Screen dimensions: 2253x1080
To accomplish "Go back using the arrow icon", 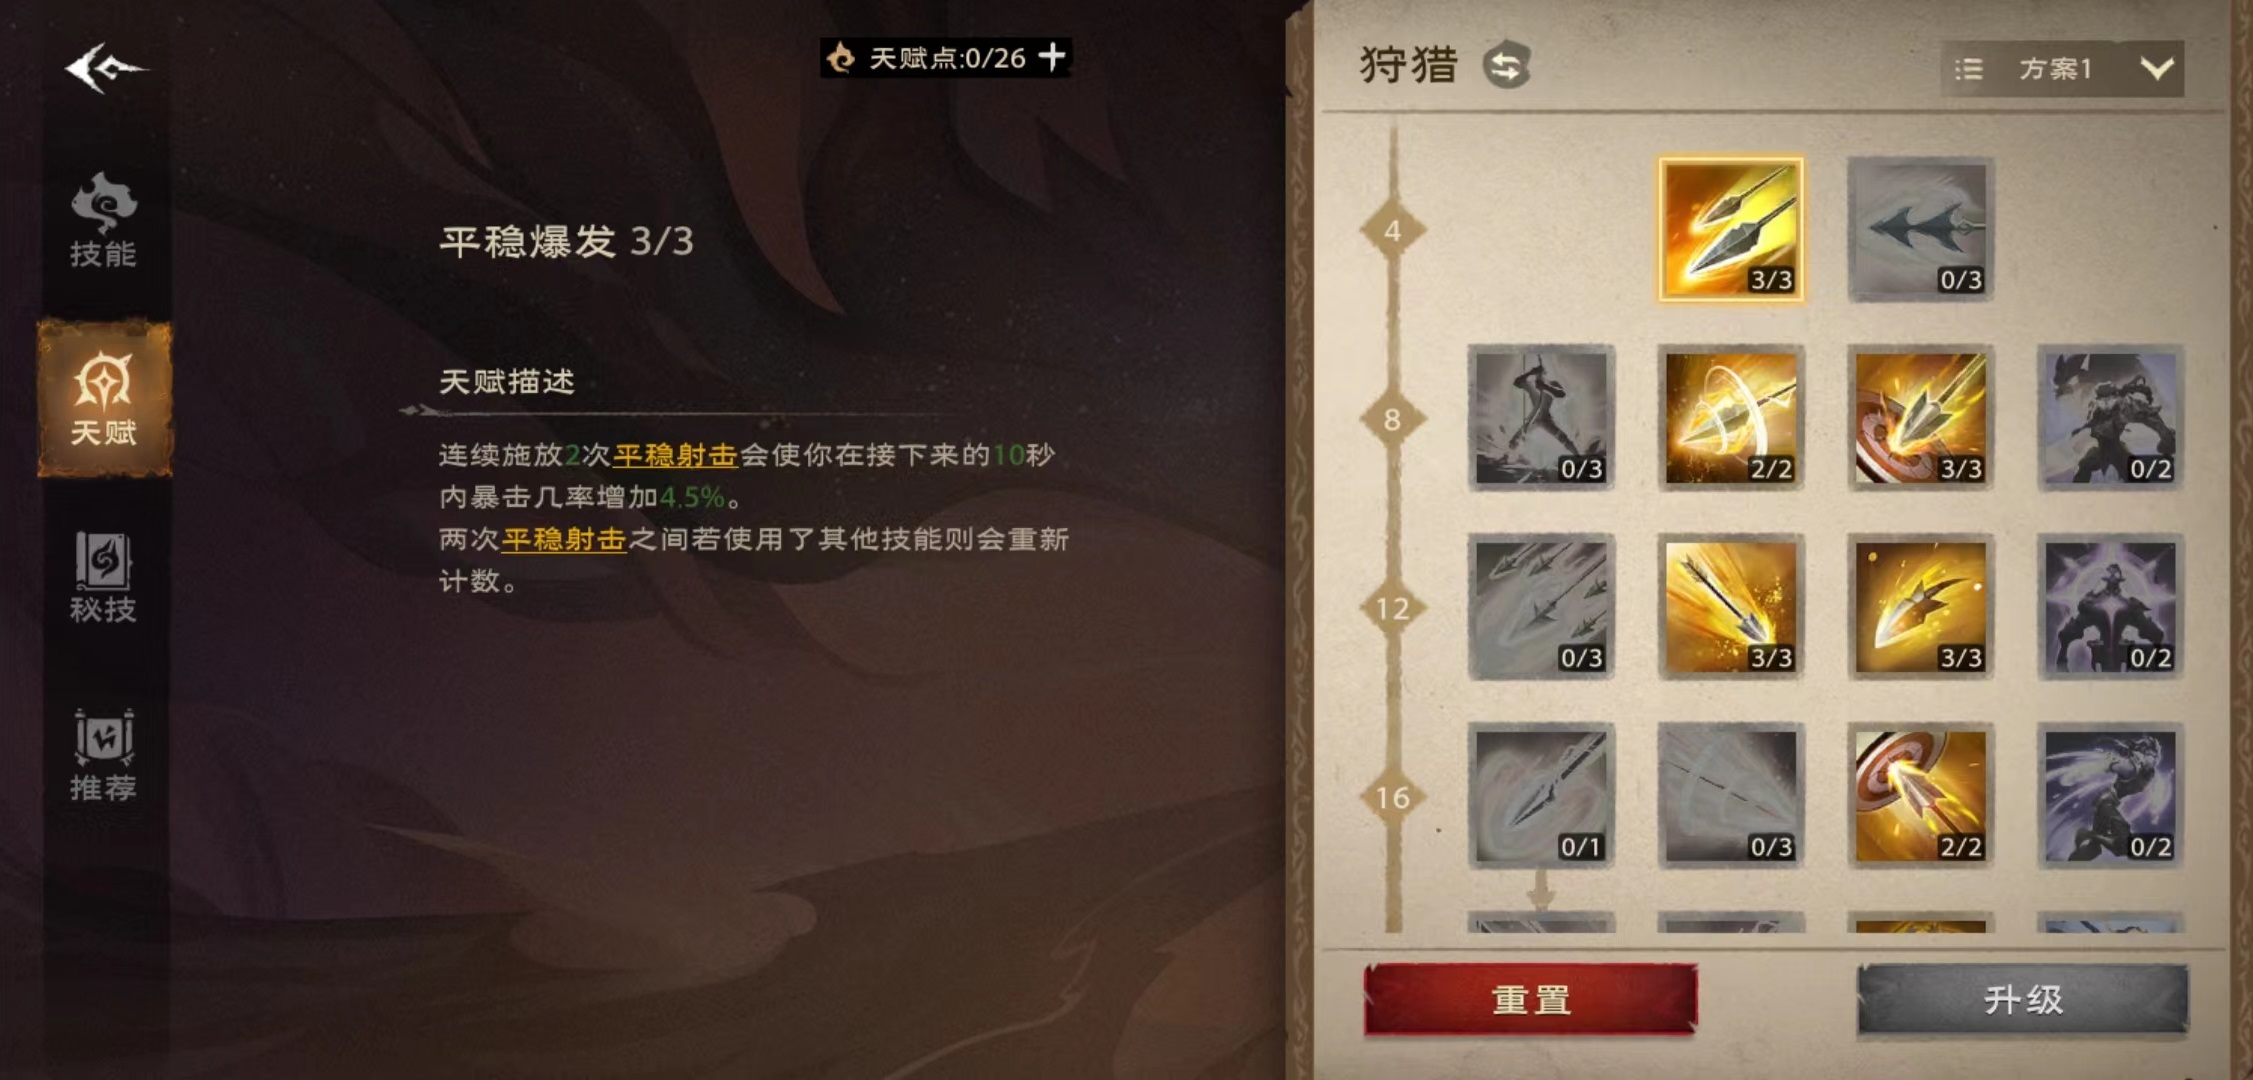I will point(104,68).
